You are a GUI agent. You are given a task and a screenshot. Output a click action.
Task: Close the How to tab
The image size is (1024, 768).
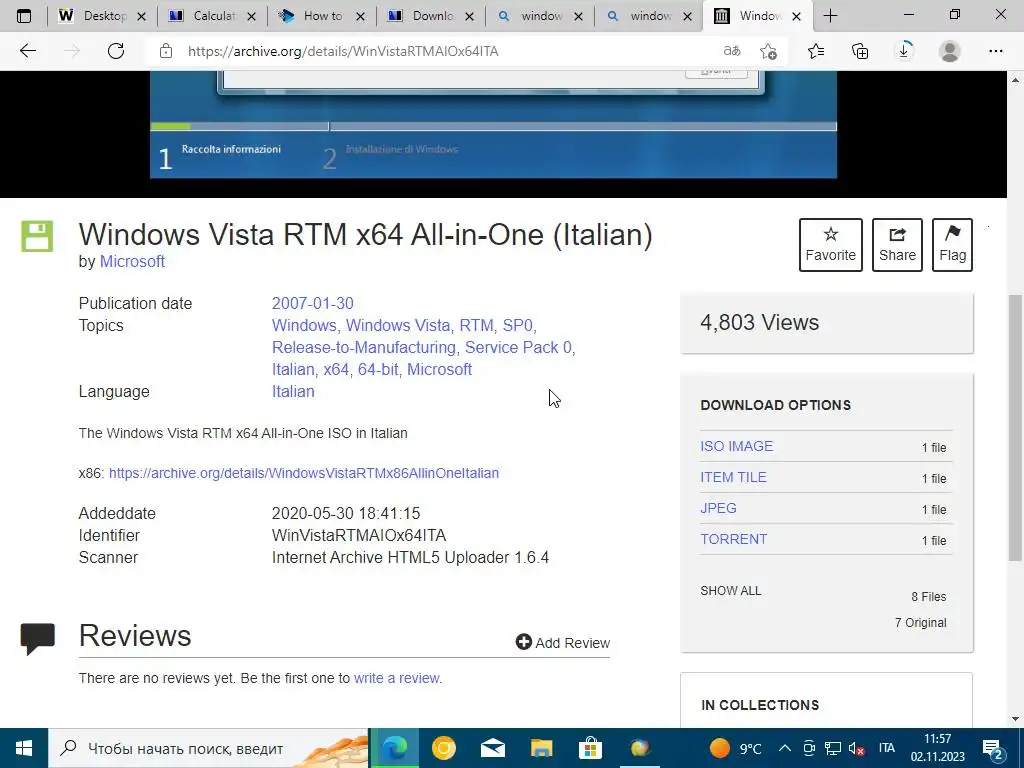(360, 17)
